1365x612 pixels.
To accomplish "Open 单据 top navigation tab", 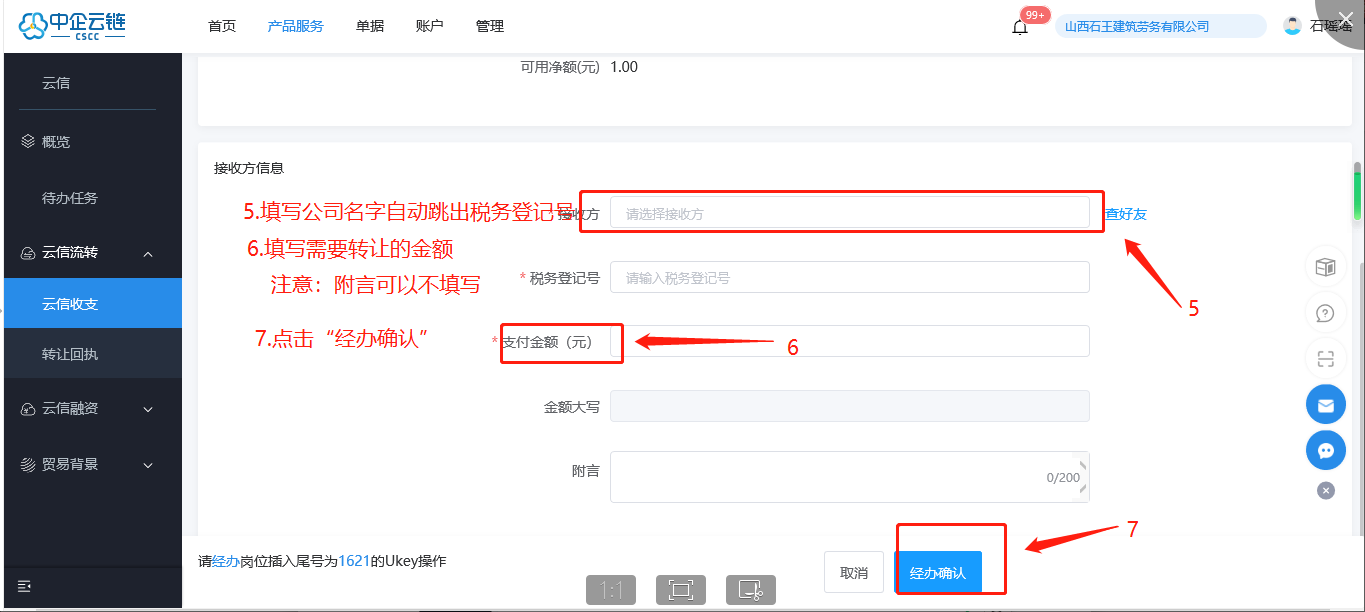I will (x=369, y=26).
